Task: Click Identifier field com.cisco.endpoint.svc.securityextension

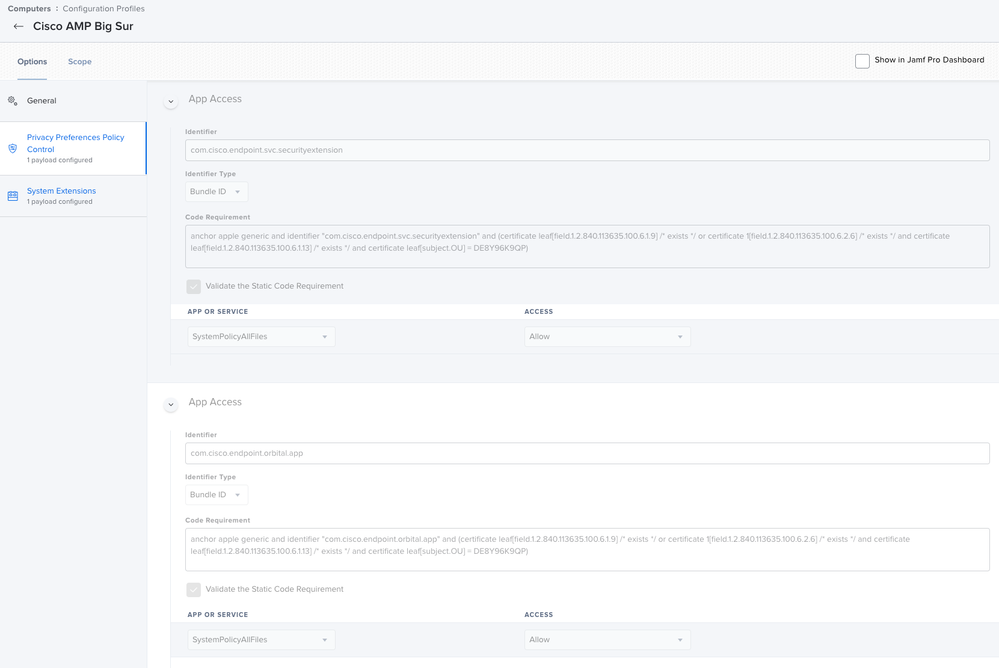Action: pos(587,150)
